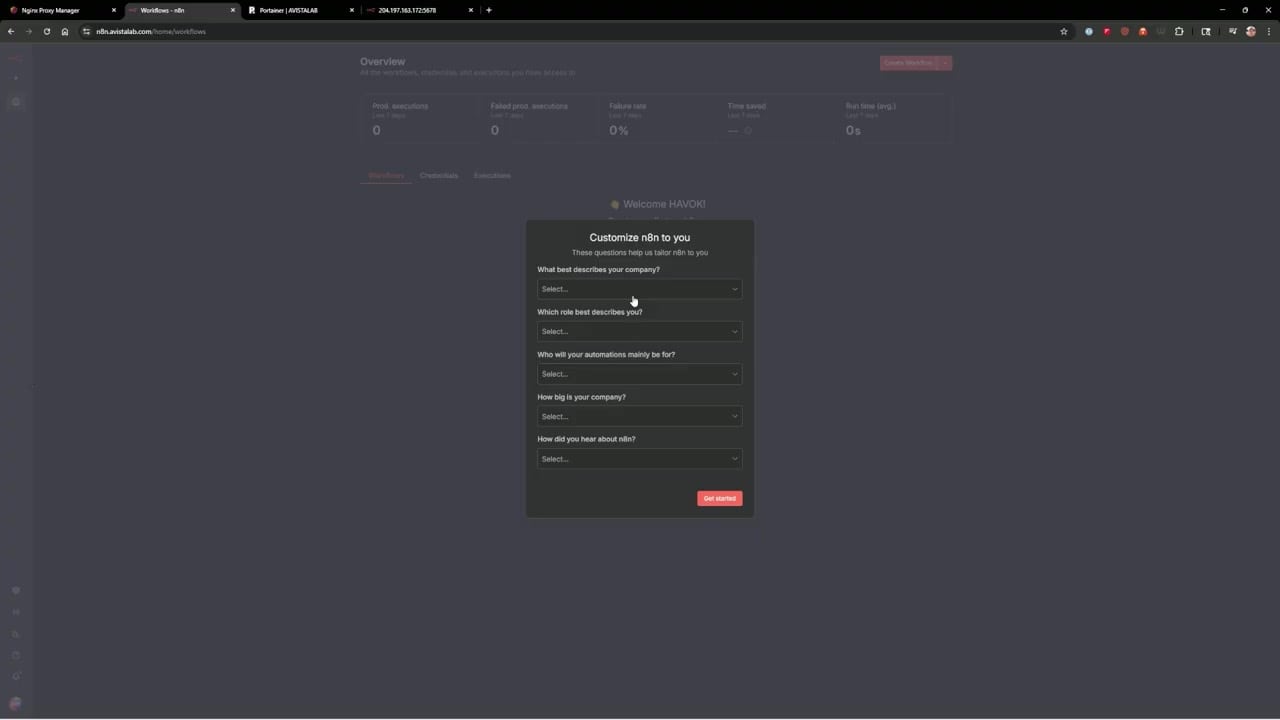The image size is (1280, 720).
Task: Expand 'How did you hear about n8n' dropdown
Action: pyautogui.click(x=639, y=459)
